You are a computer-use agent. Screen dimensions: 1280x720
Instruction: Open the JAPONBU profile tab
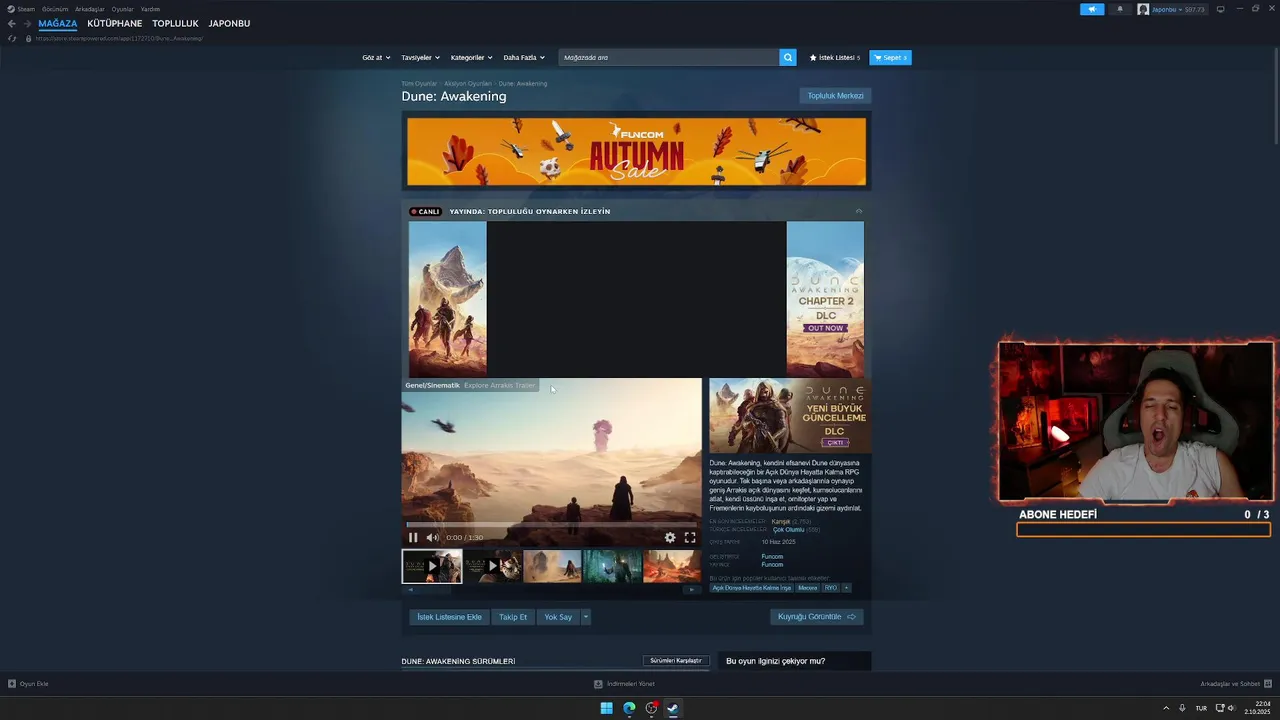point(229,23)
